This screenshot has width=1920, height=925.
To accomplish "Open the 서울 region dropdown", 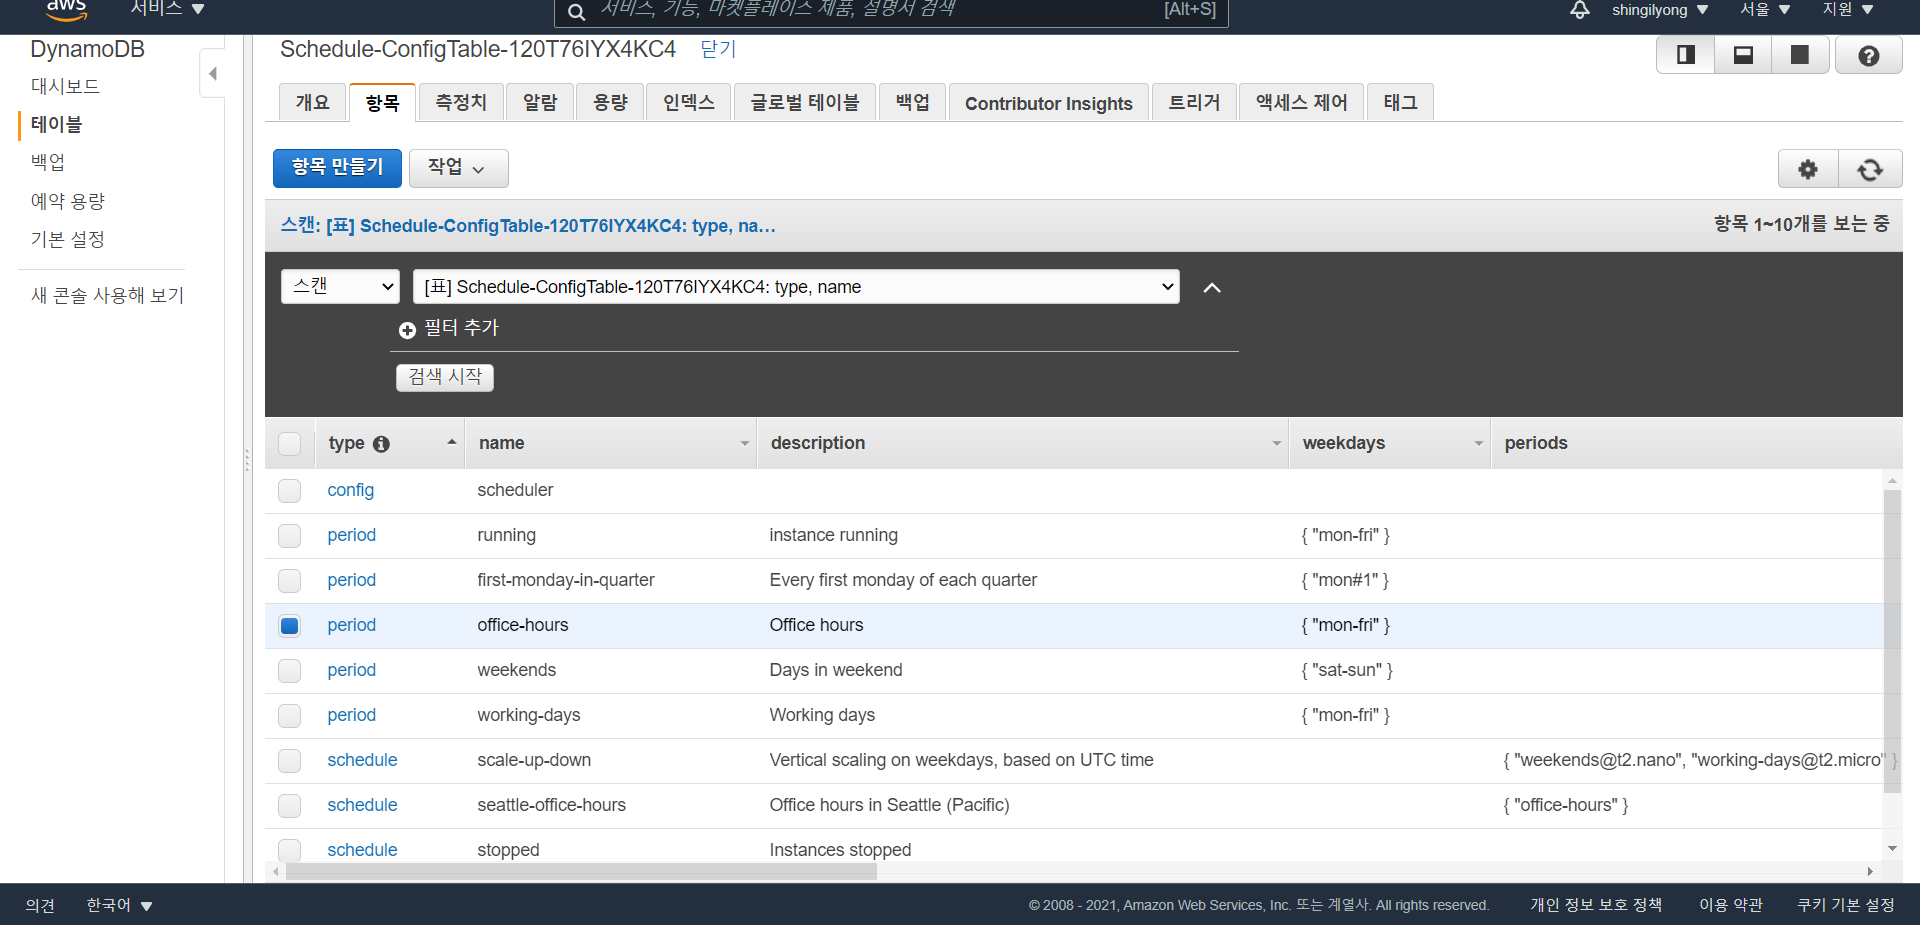I will [1765, 10].
